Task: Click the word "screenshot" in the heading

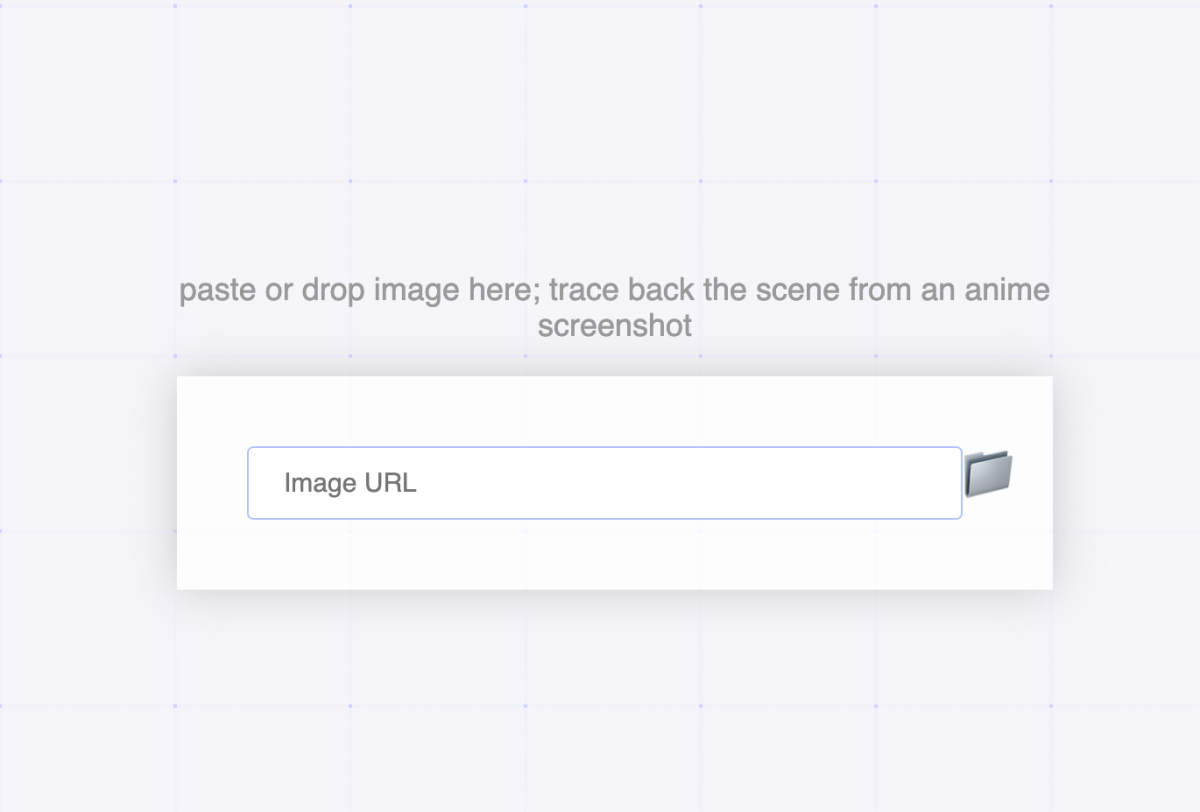Action: pyautogui.click(x=614, y=326)
